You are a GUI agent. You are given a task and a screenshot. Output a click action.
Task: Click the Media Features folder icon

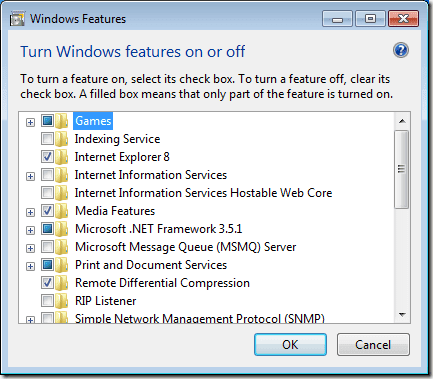click(62, 211)
